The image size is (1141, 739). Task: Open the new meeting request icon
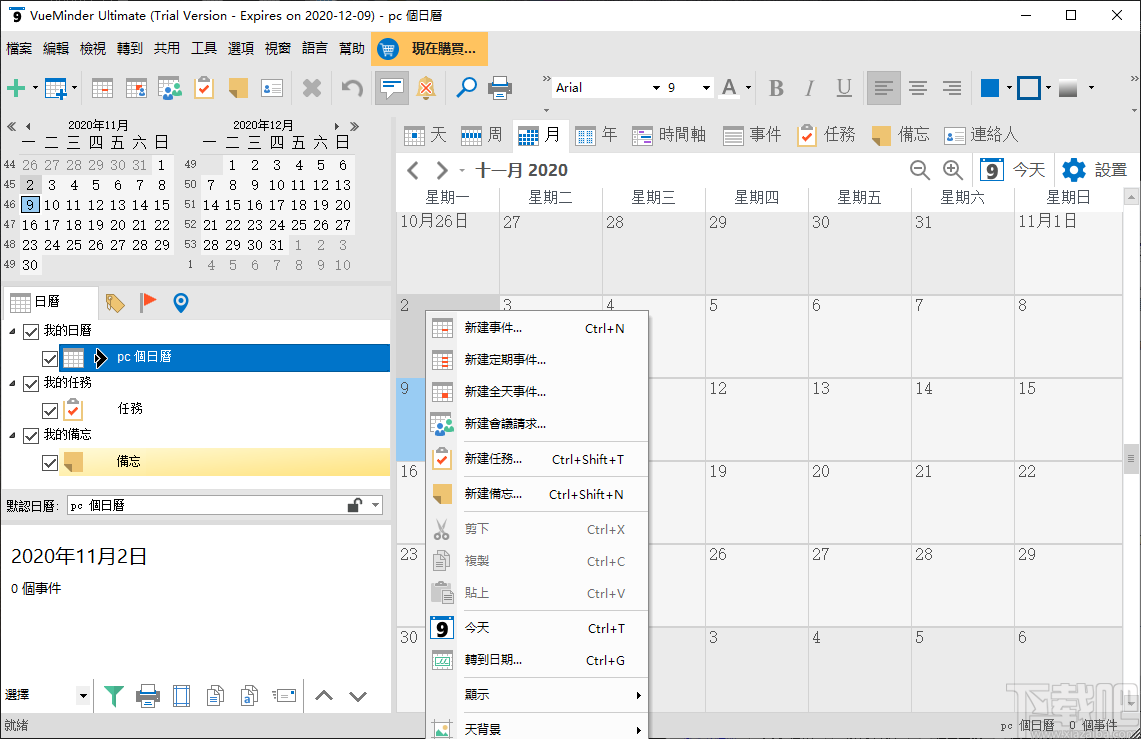click(170, 88)
